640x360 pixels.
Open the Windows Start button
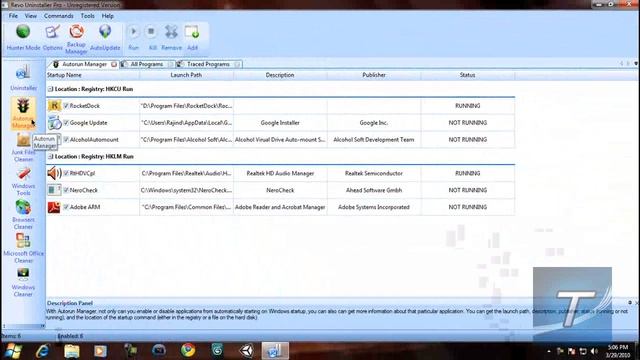coord(13,351)
